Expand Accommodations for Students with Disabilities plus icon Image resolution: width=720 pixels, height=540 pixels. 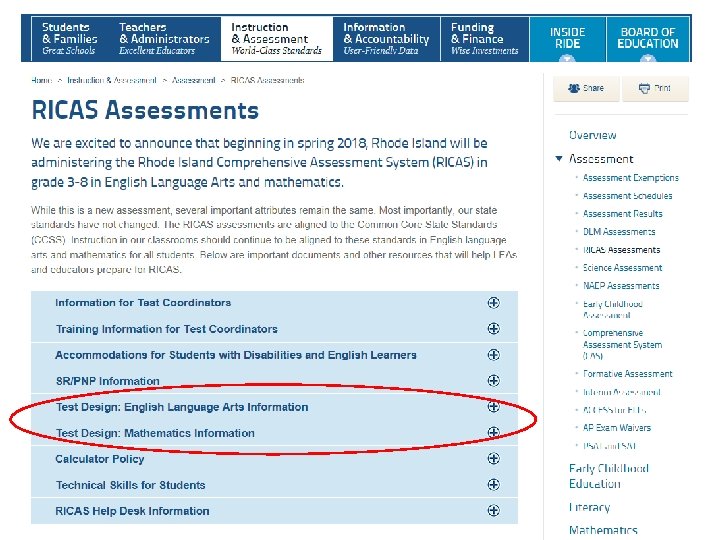[x=494, y=354]
